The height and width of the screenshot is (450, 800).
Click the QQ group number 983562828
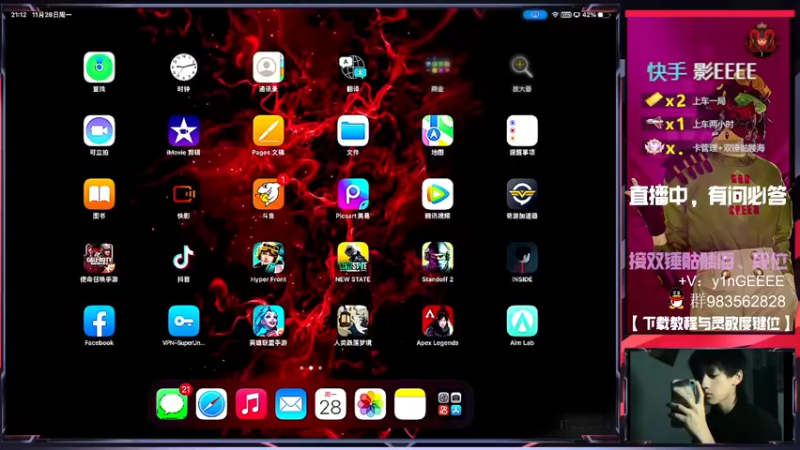click(737, 302)
